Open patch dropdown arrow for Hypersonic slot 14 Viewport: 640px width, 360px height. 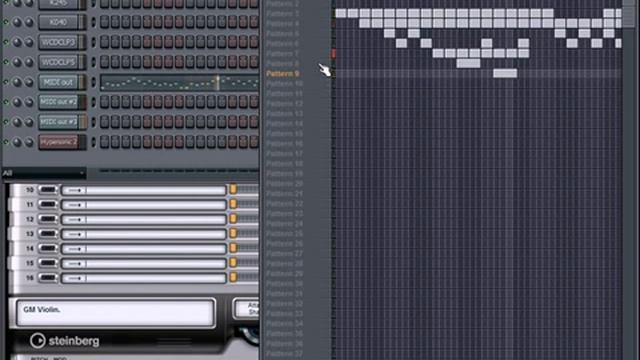[x=75, y=249]
